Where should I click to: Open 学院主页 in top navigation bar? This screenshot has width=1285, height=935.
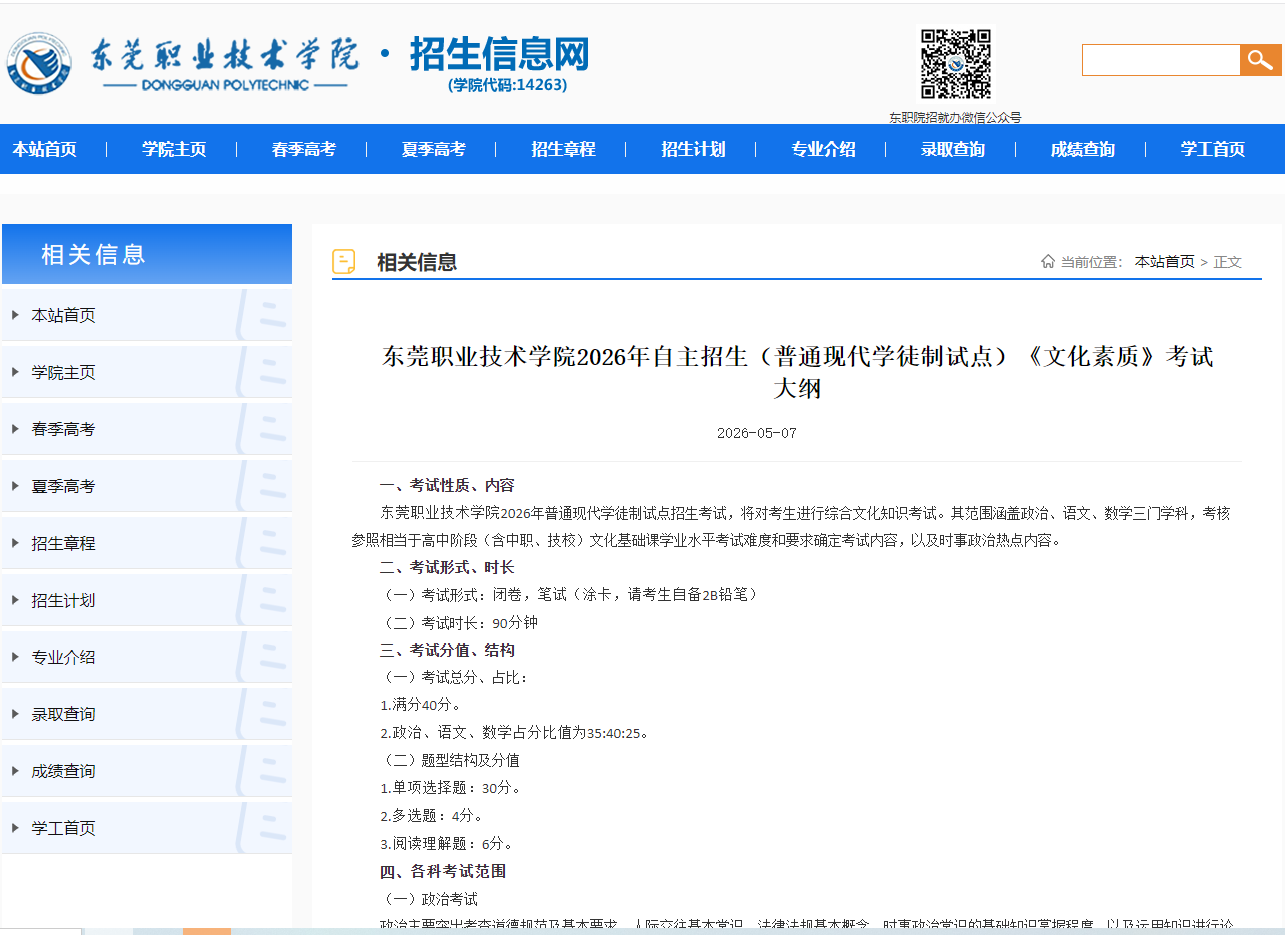pyautogui.click(x=174, y=149)
